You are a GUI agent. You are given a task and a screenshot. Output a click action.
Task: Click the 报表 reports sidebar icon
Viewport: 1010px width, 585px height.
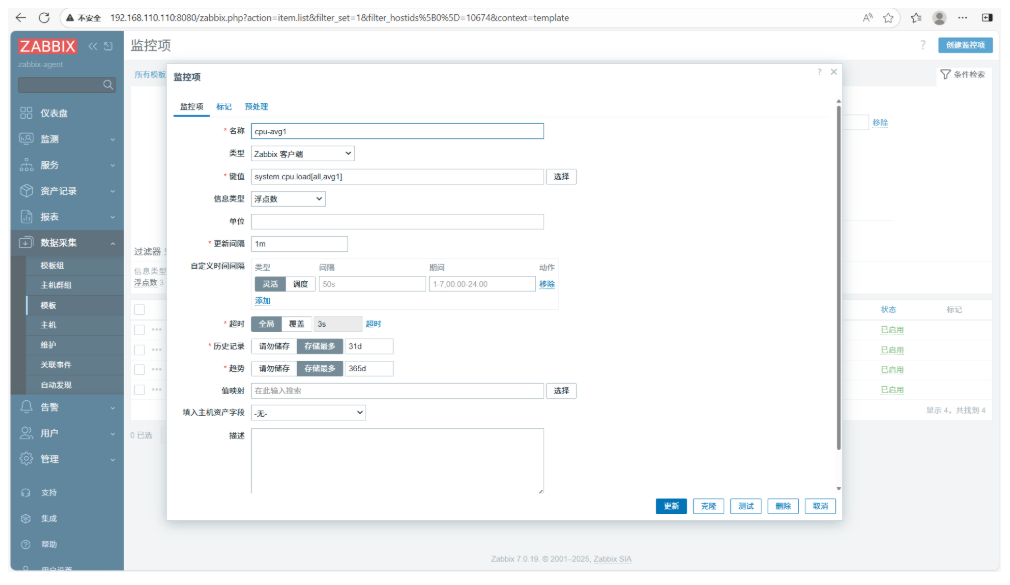click(x=26, y=216)
